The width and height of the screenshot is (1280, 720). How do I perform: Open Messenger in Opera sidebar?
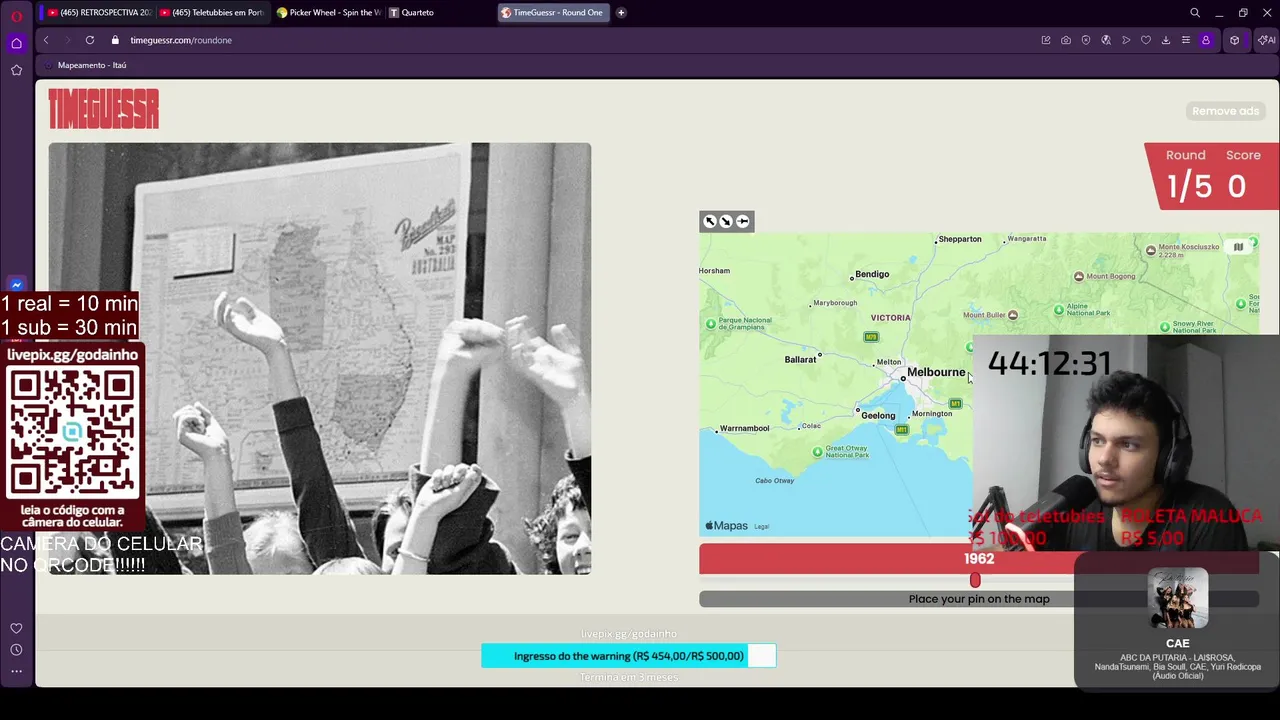pos(16,285)
